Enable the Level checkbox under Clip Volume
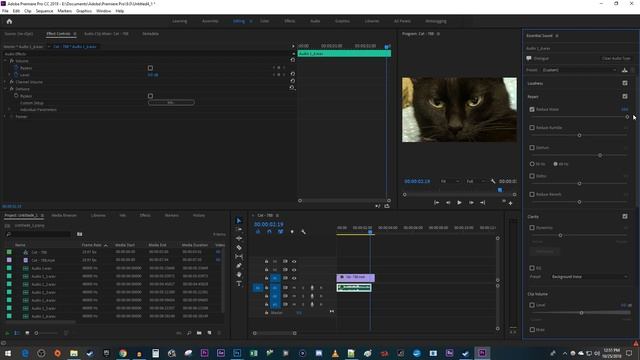This screenshot has width=640, height=360. click(x=532, y=305)
